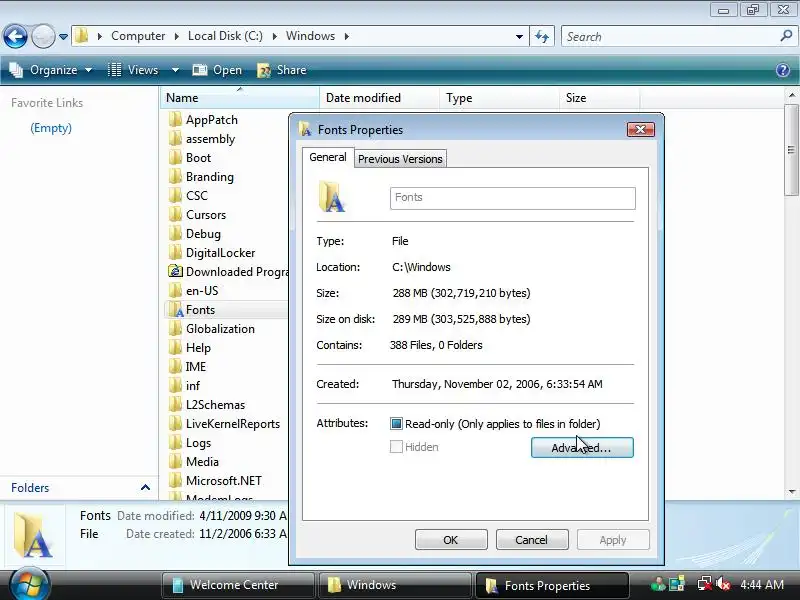Click the Views toolbar button
800x600 pixels.
pyautogui.click(x=134, y=70)
